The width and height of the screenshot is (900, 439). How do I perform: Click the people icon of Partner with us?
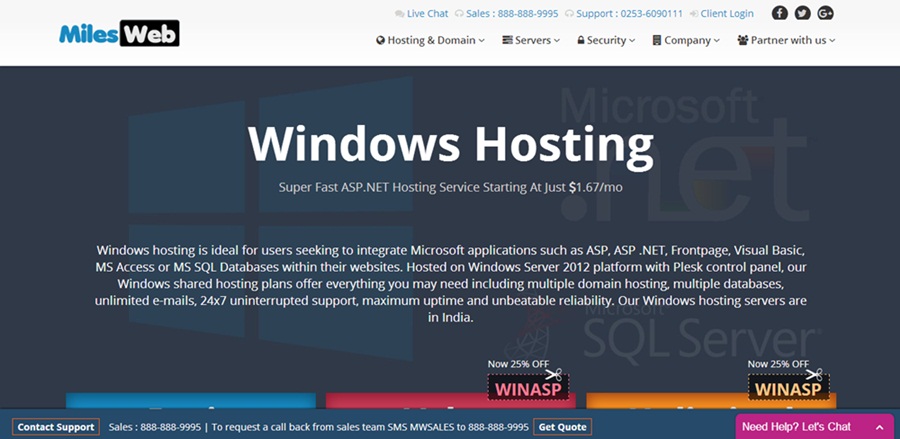pos(743,40)
